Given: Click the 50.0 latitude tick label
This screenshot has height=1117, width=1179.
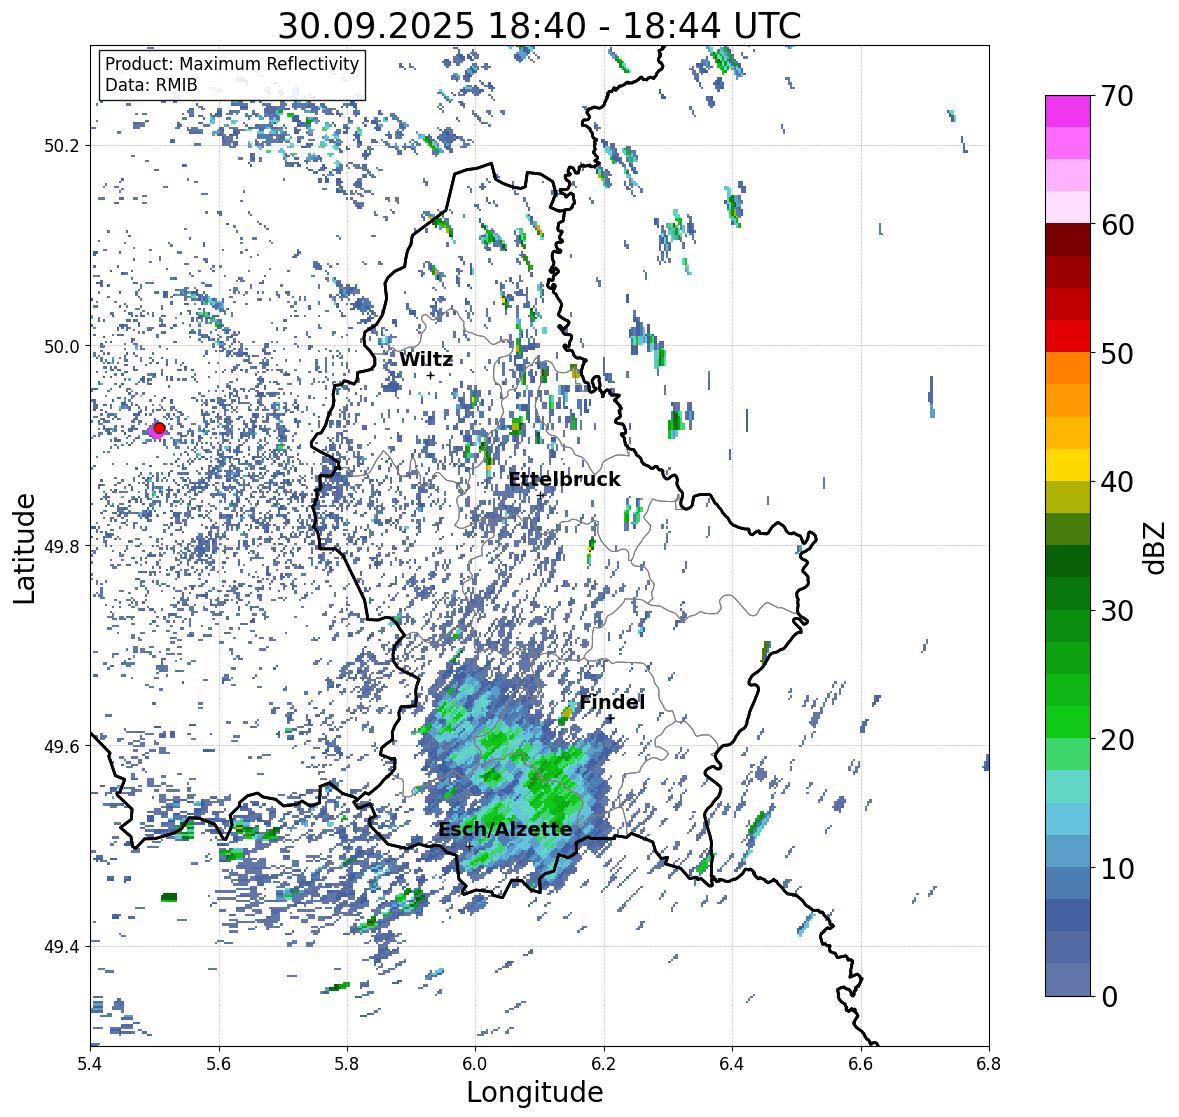Looking at the screenshot, I should pos(62,347).
